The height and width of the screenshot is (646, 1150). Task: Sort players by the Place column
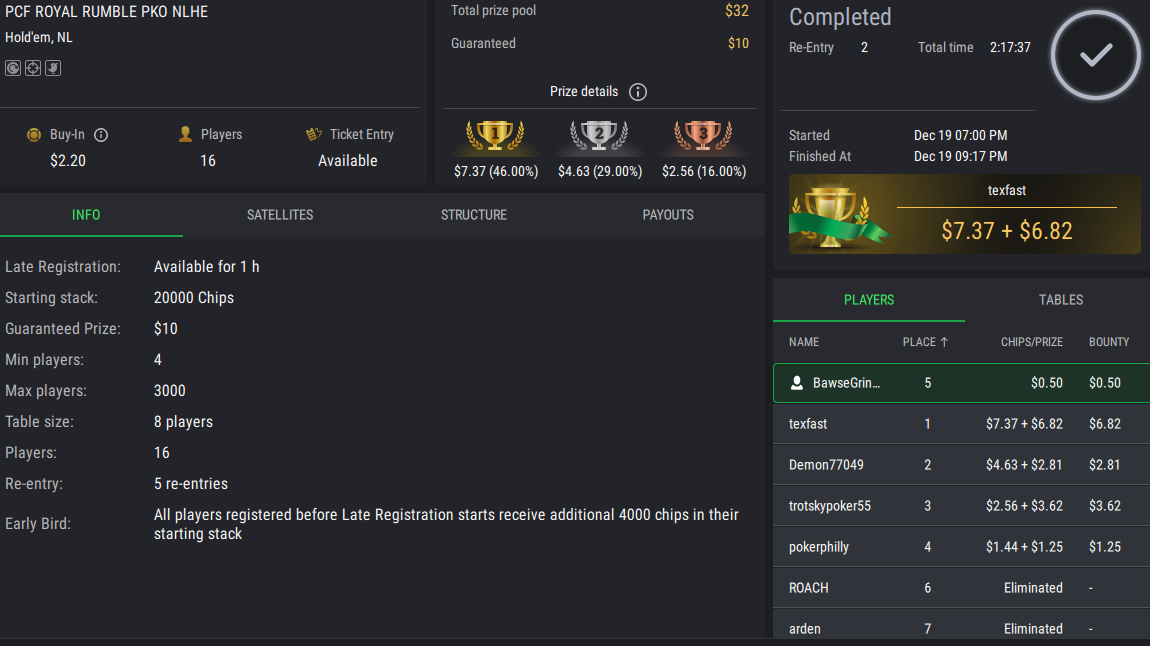tap(925, 342)
